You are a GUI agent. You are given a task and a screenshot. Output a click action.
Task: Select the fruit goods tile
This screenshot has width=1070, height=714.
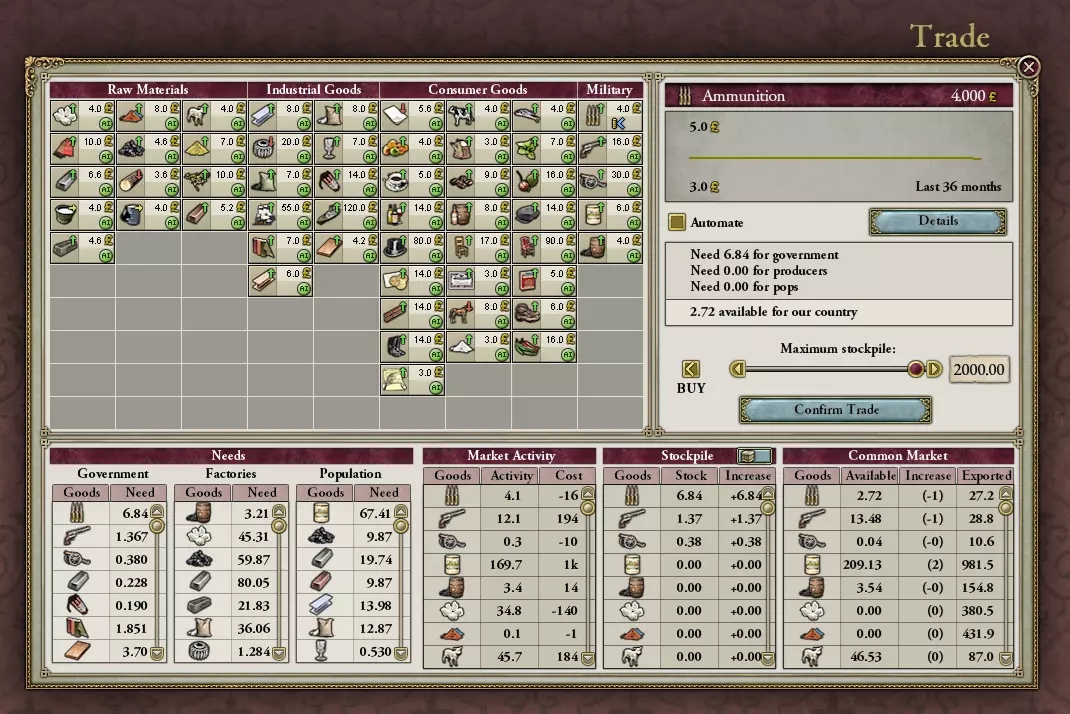click(x=413, y=149)
